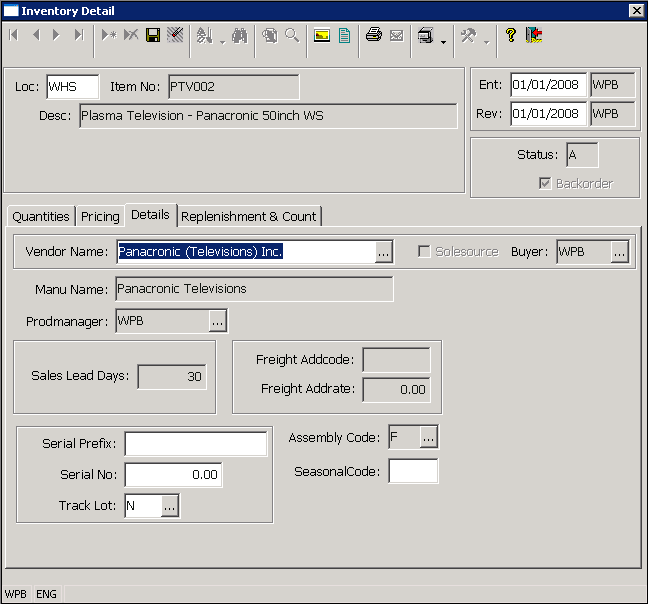Print using the printer icon

pos(374,35)
